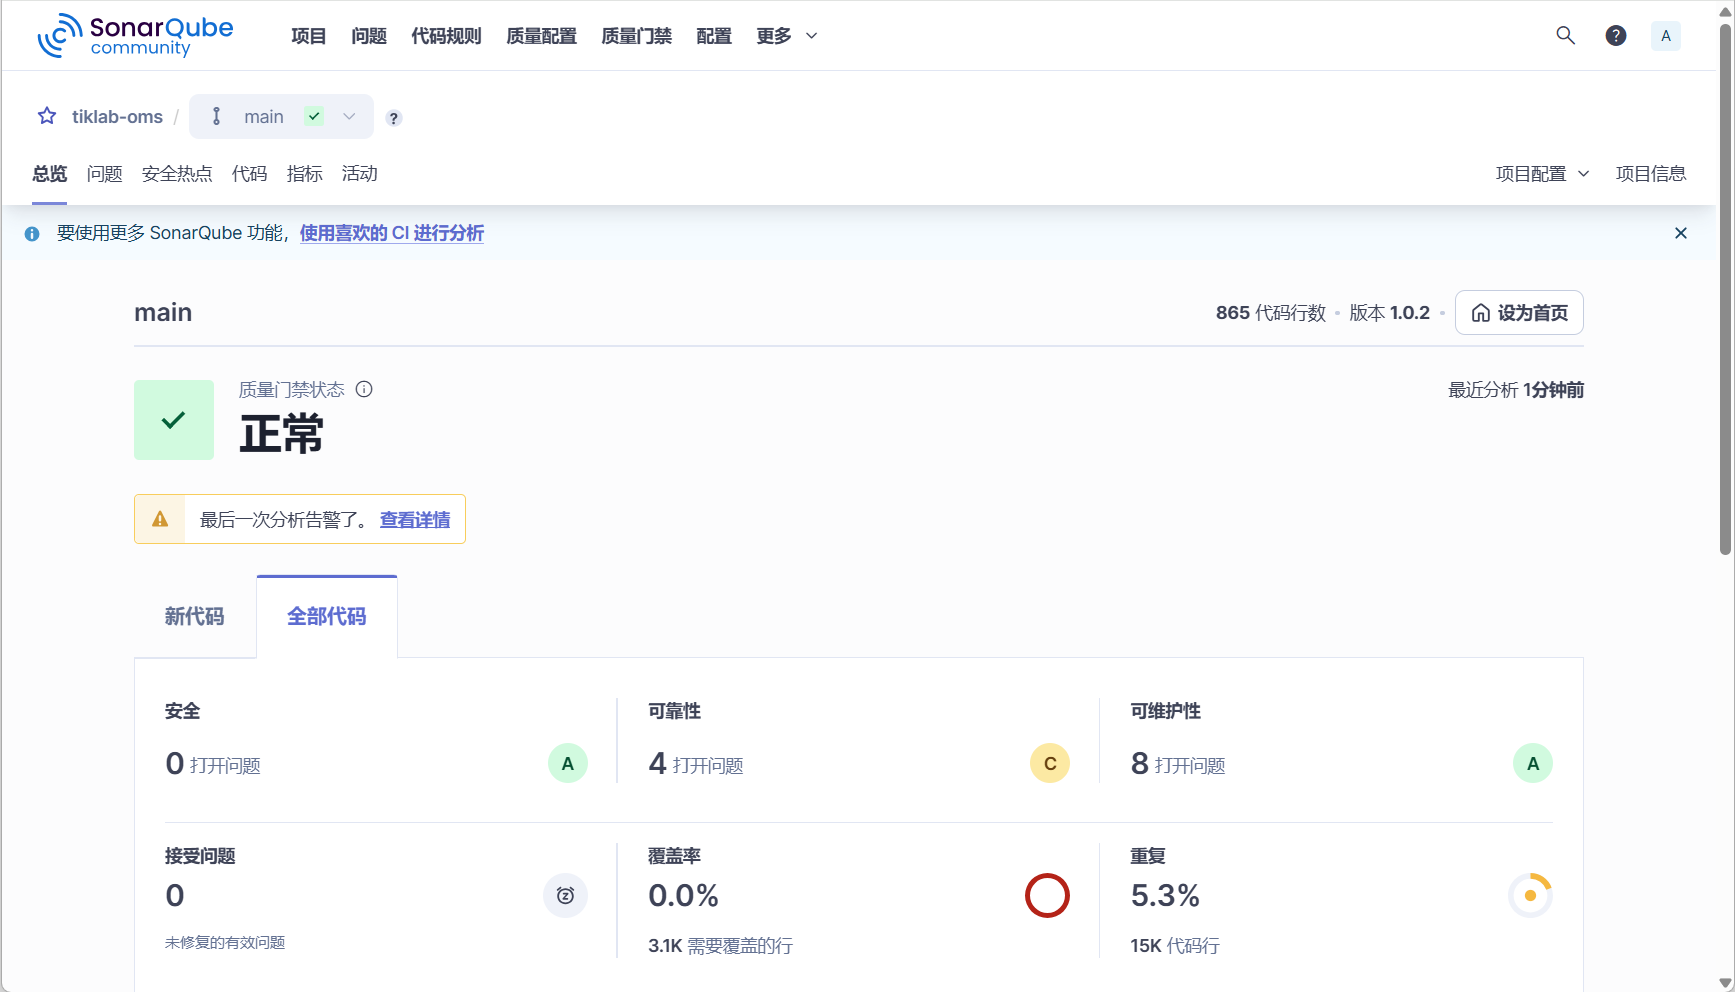Open the 5.3% duplication value
The height and width of the screenshot is (992, 1735).
1165,896
